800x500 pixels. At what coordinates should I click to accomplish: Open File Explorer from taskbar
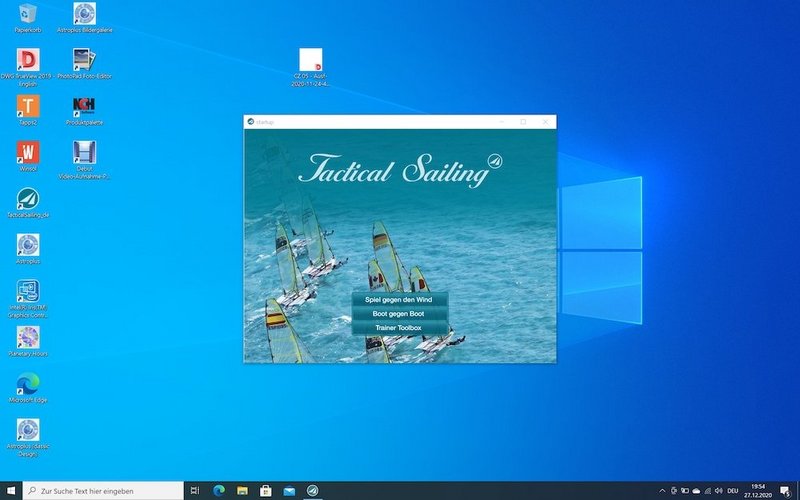pyautogui.click(x=242, y=491)
